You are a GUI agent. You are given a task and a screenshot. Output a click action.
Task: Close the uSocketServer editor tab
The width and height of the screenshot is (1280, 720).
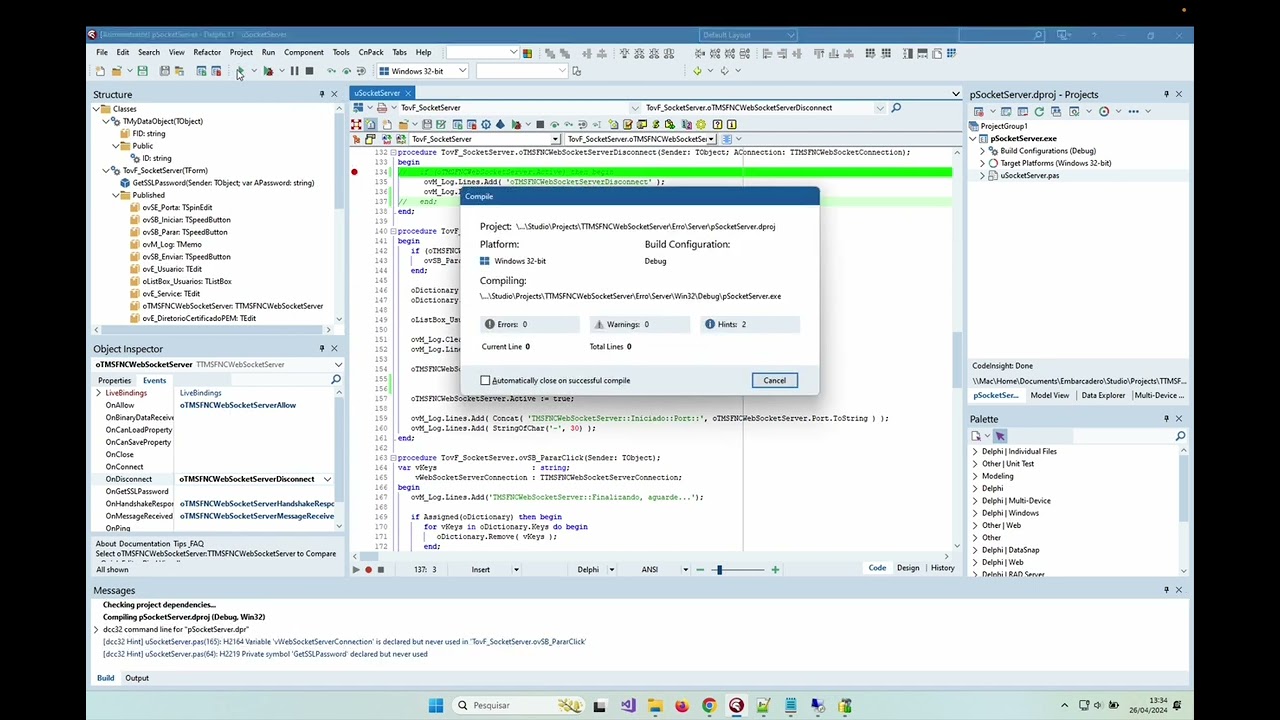(408, 93)
